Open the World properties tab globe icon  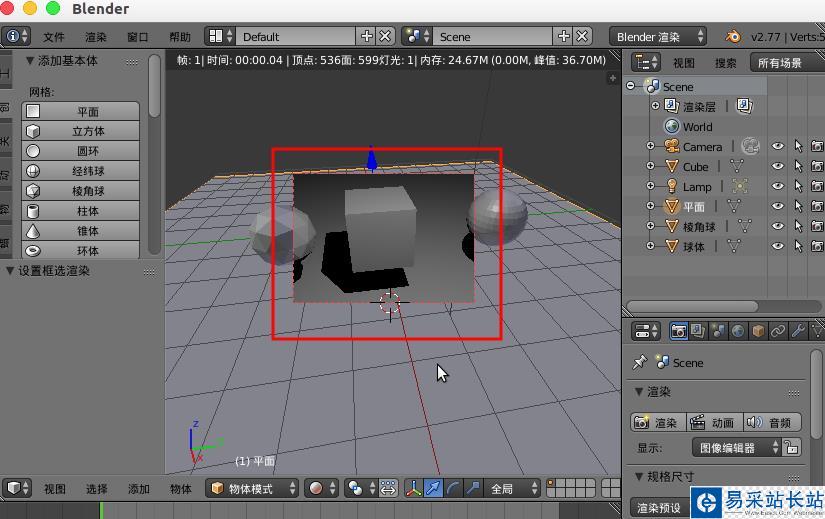pos(738,331)
